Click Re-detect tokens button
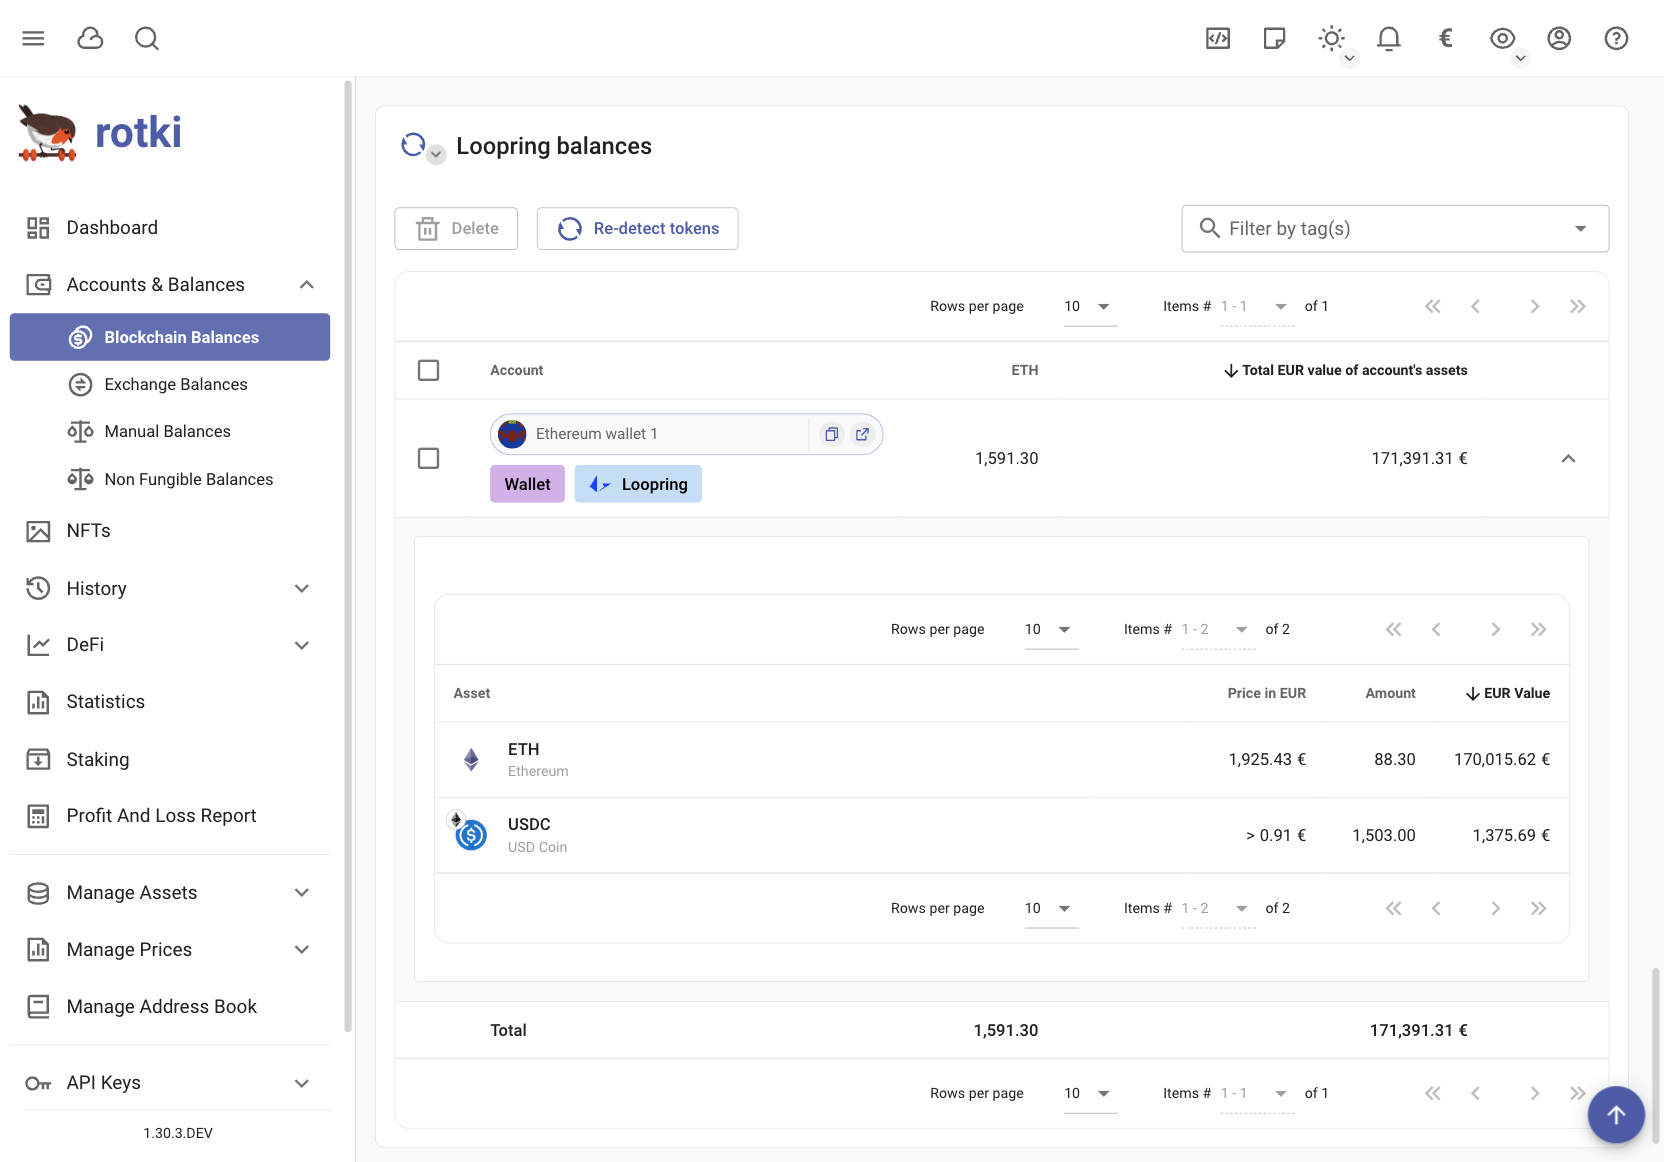This screenshot has height=1162, width=1664. tap(638, 229)
